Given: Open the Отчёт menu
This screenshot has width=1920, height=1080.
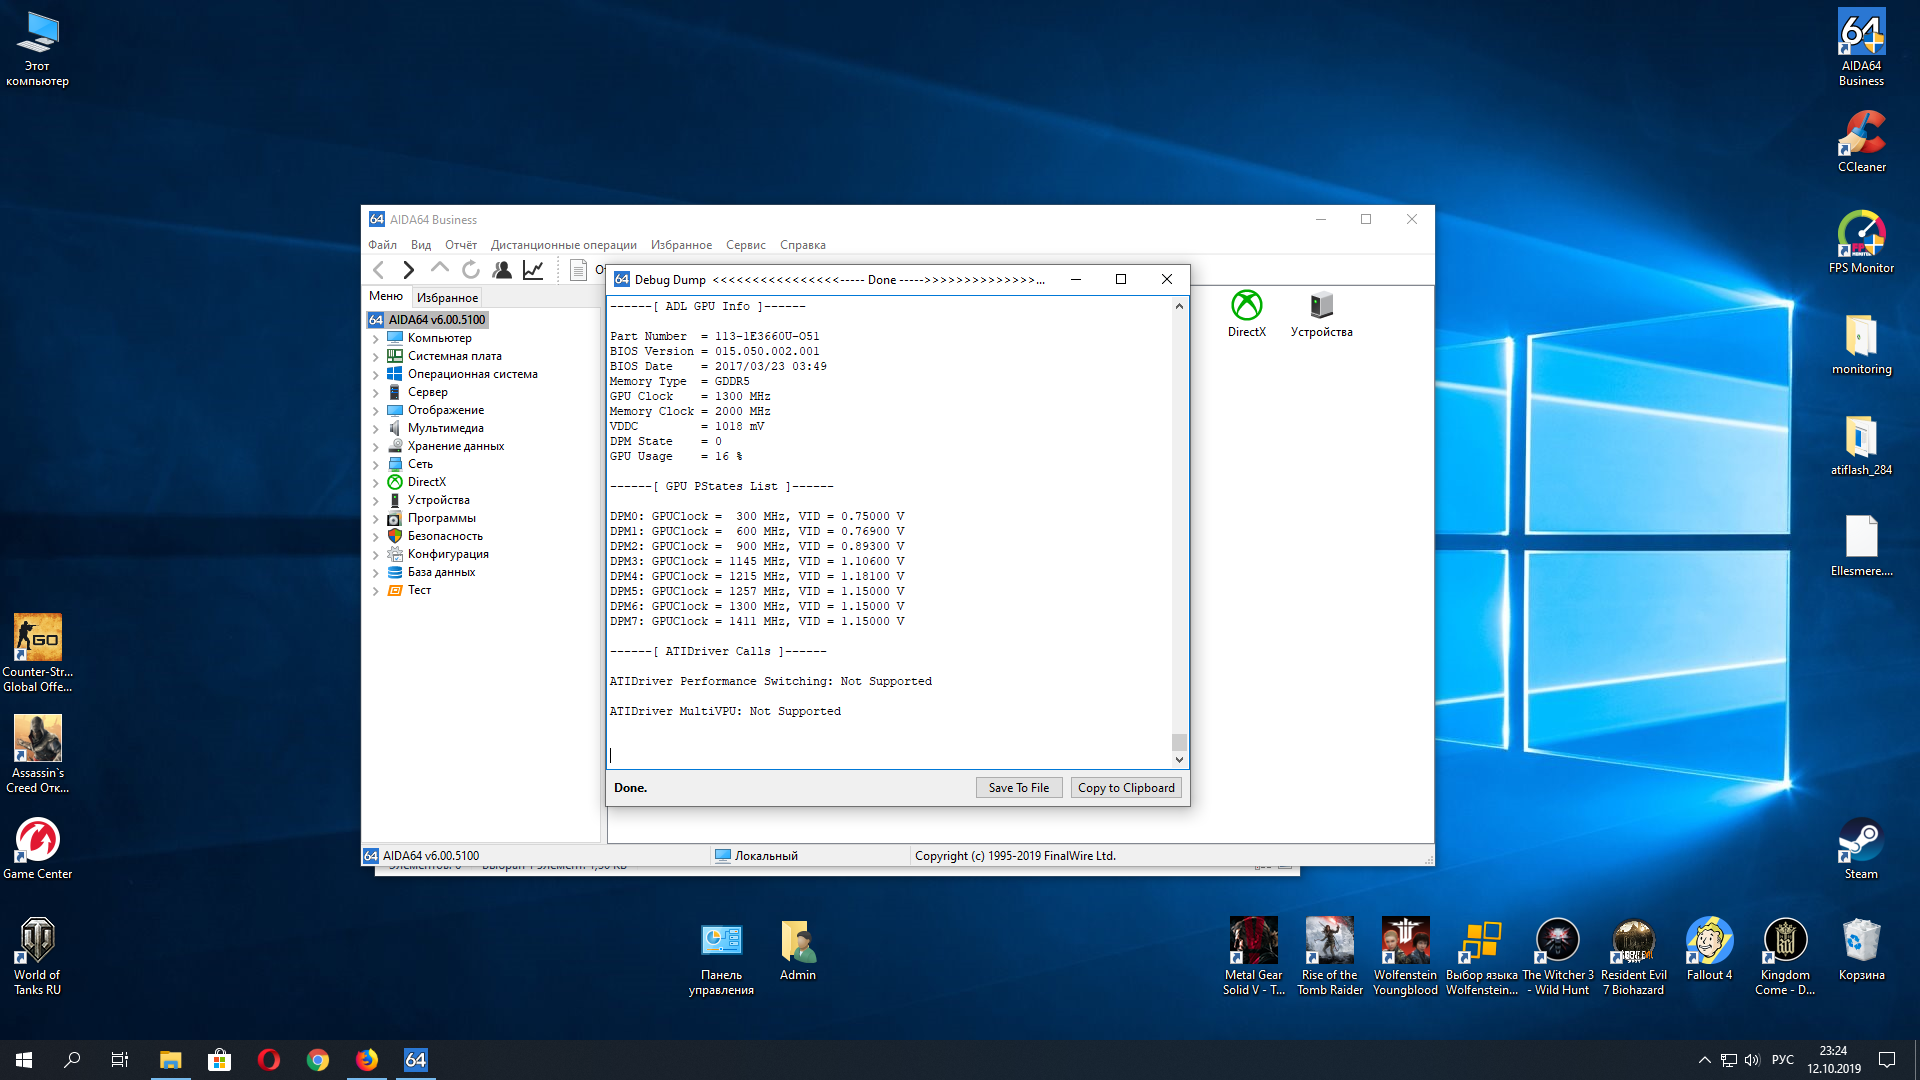Looking at the screenshot, I should coord(460,245).
